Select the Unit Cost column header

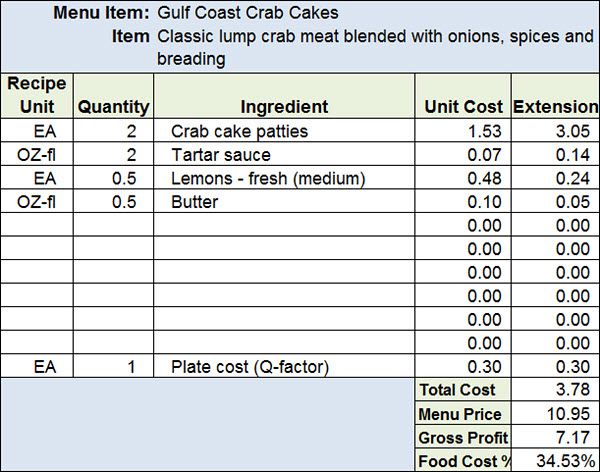[462, 106]
